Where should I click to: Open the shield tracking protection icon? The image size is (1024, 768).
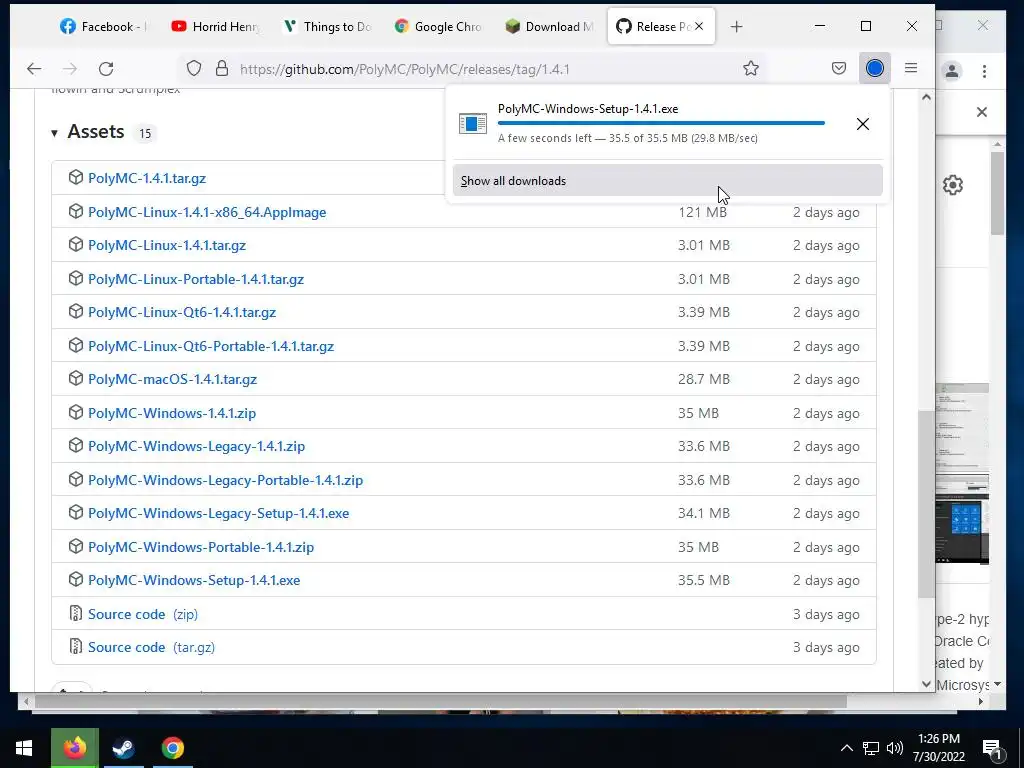coord(194,69)
